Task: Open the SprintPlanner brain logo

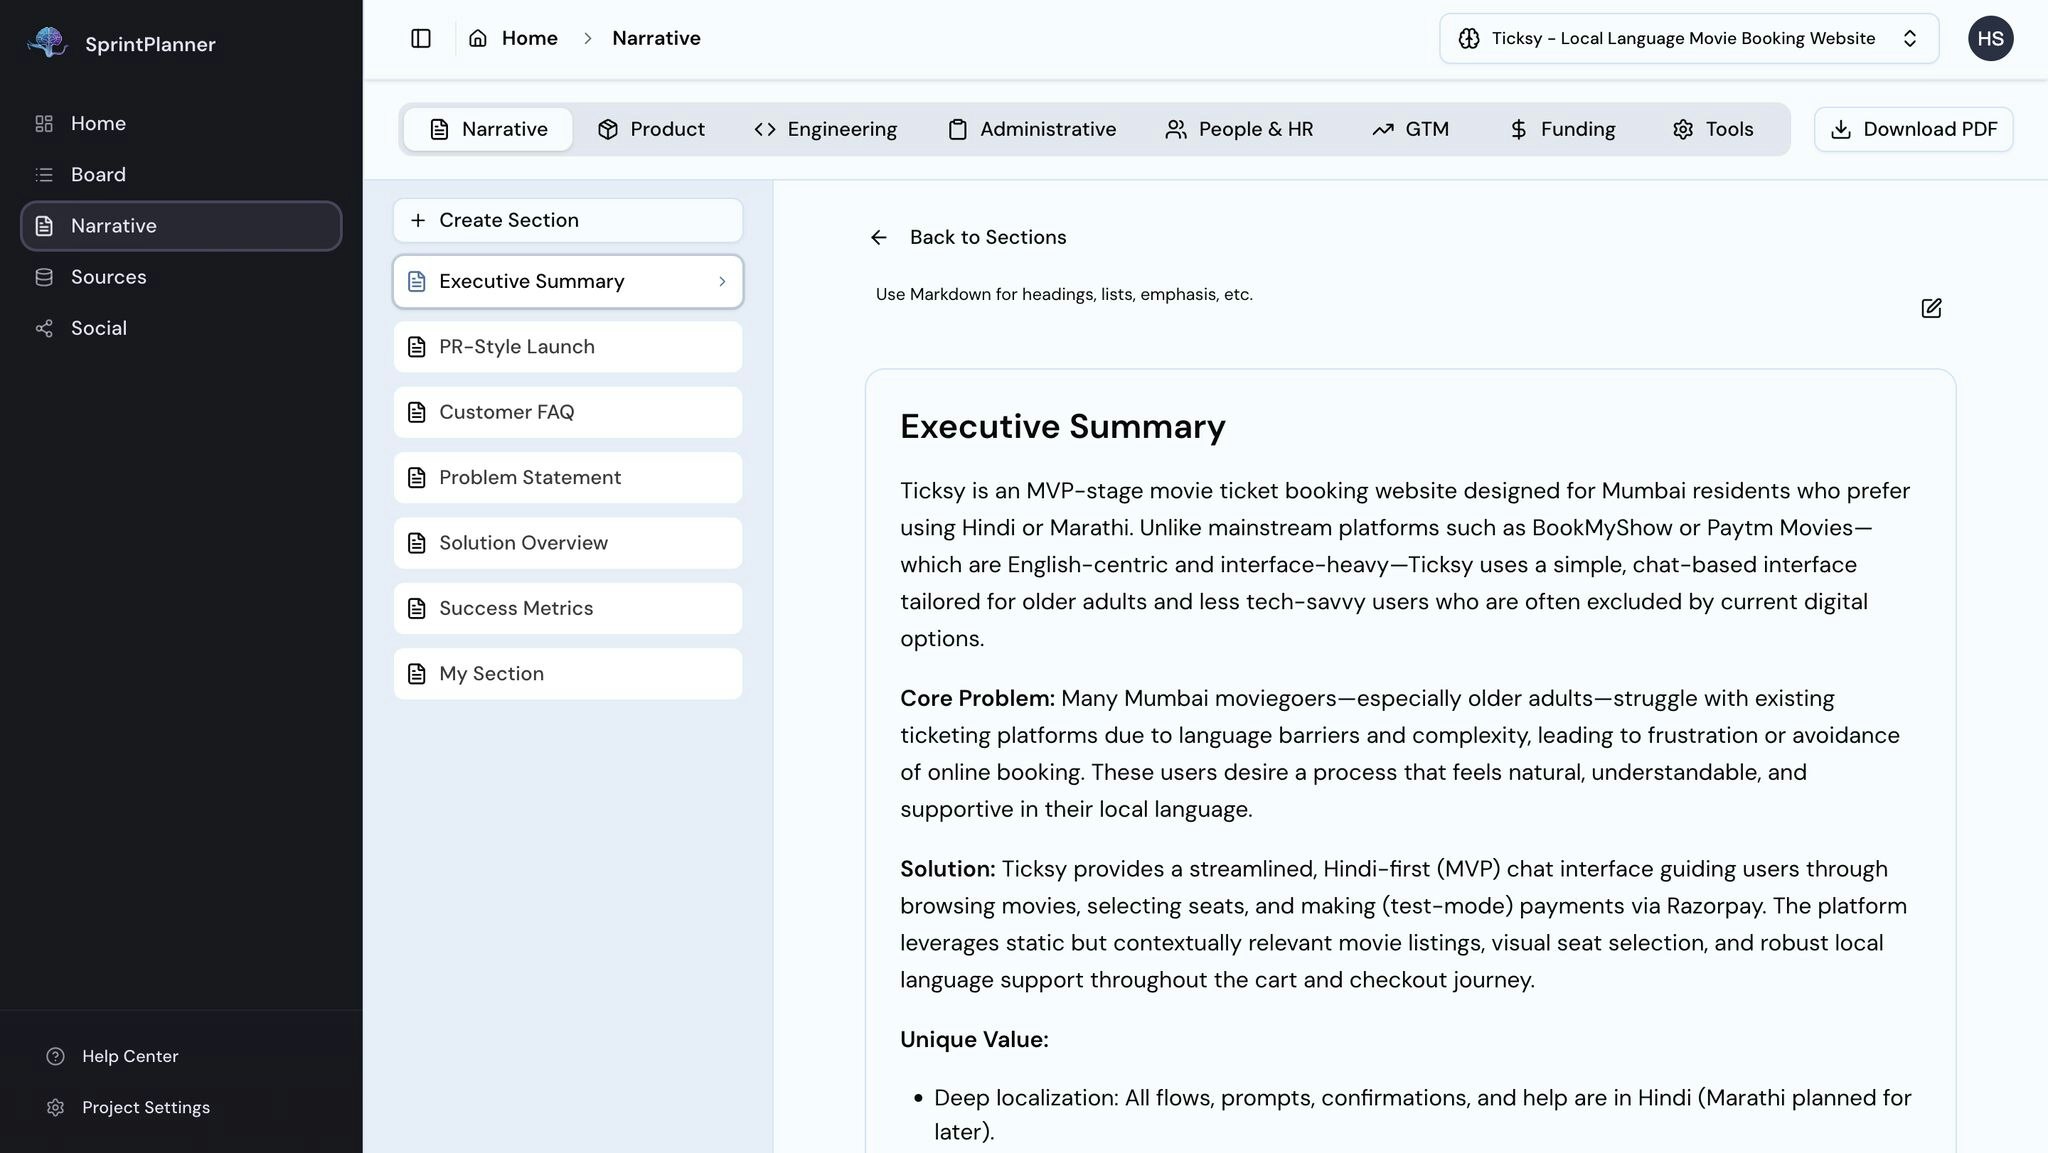Action: point(46,42)
